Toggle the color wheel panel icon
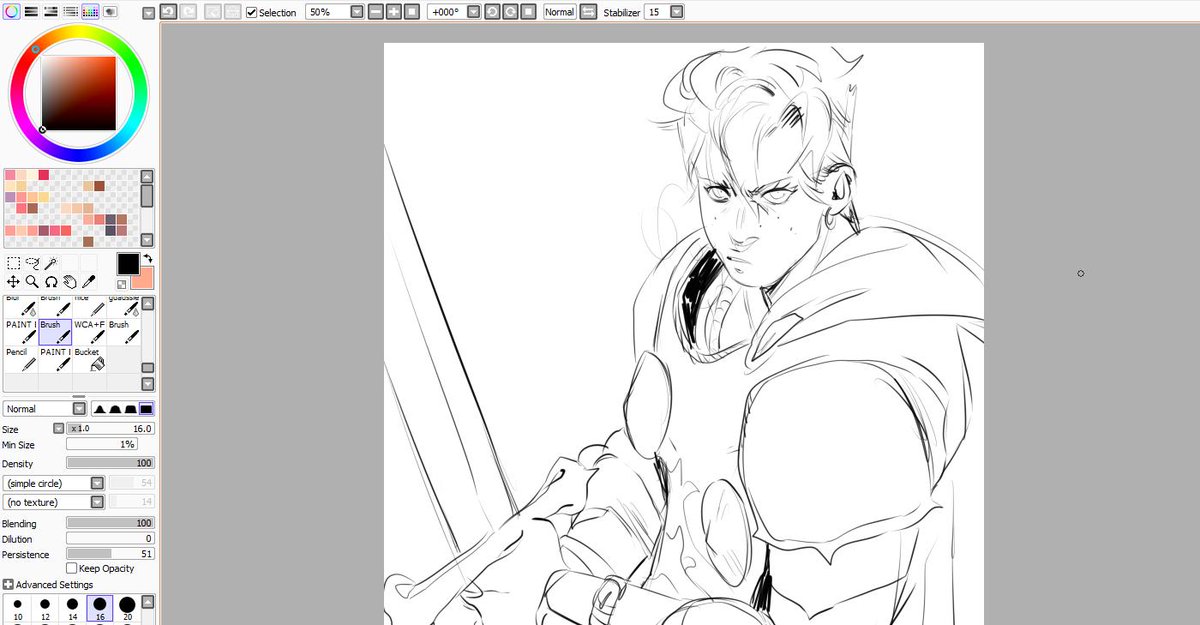The height and width of the screenshot is (625, 1200). tap(11, 12)
